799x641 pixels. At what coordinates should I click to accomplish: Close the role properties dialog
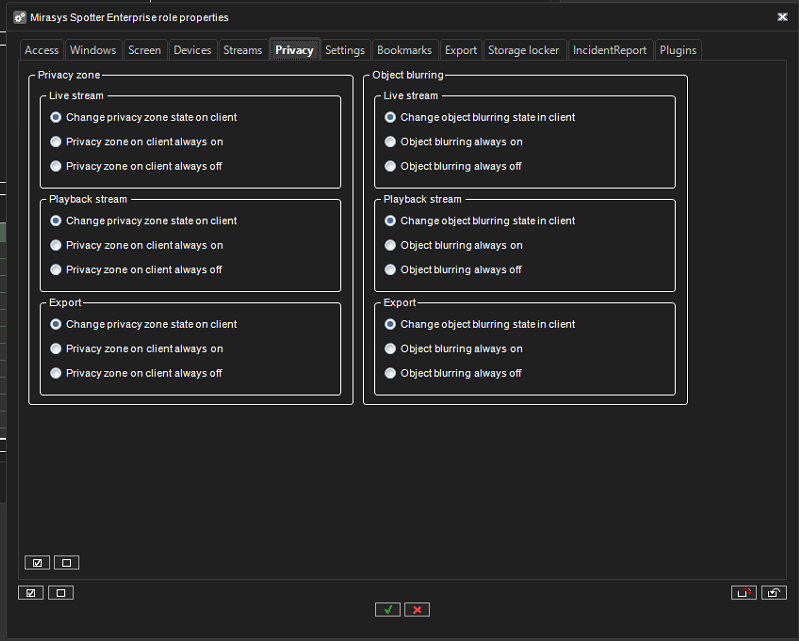[782, 16]
